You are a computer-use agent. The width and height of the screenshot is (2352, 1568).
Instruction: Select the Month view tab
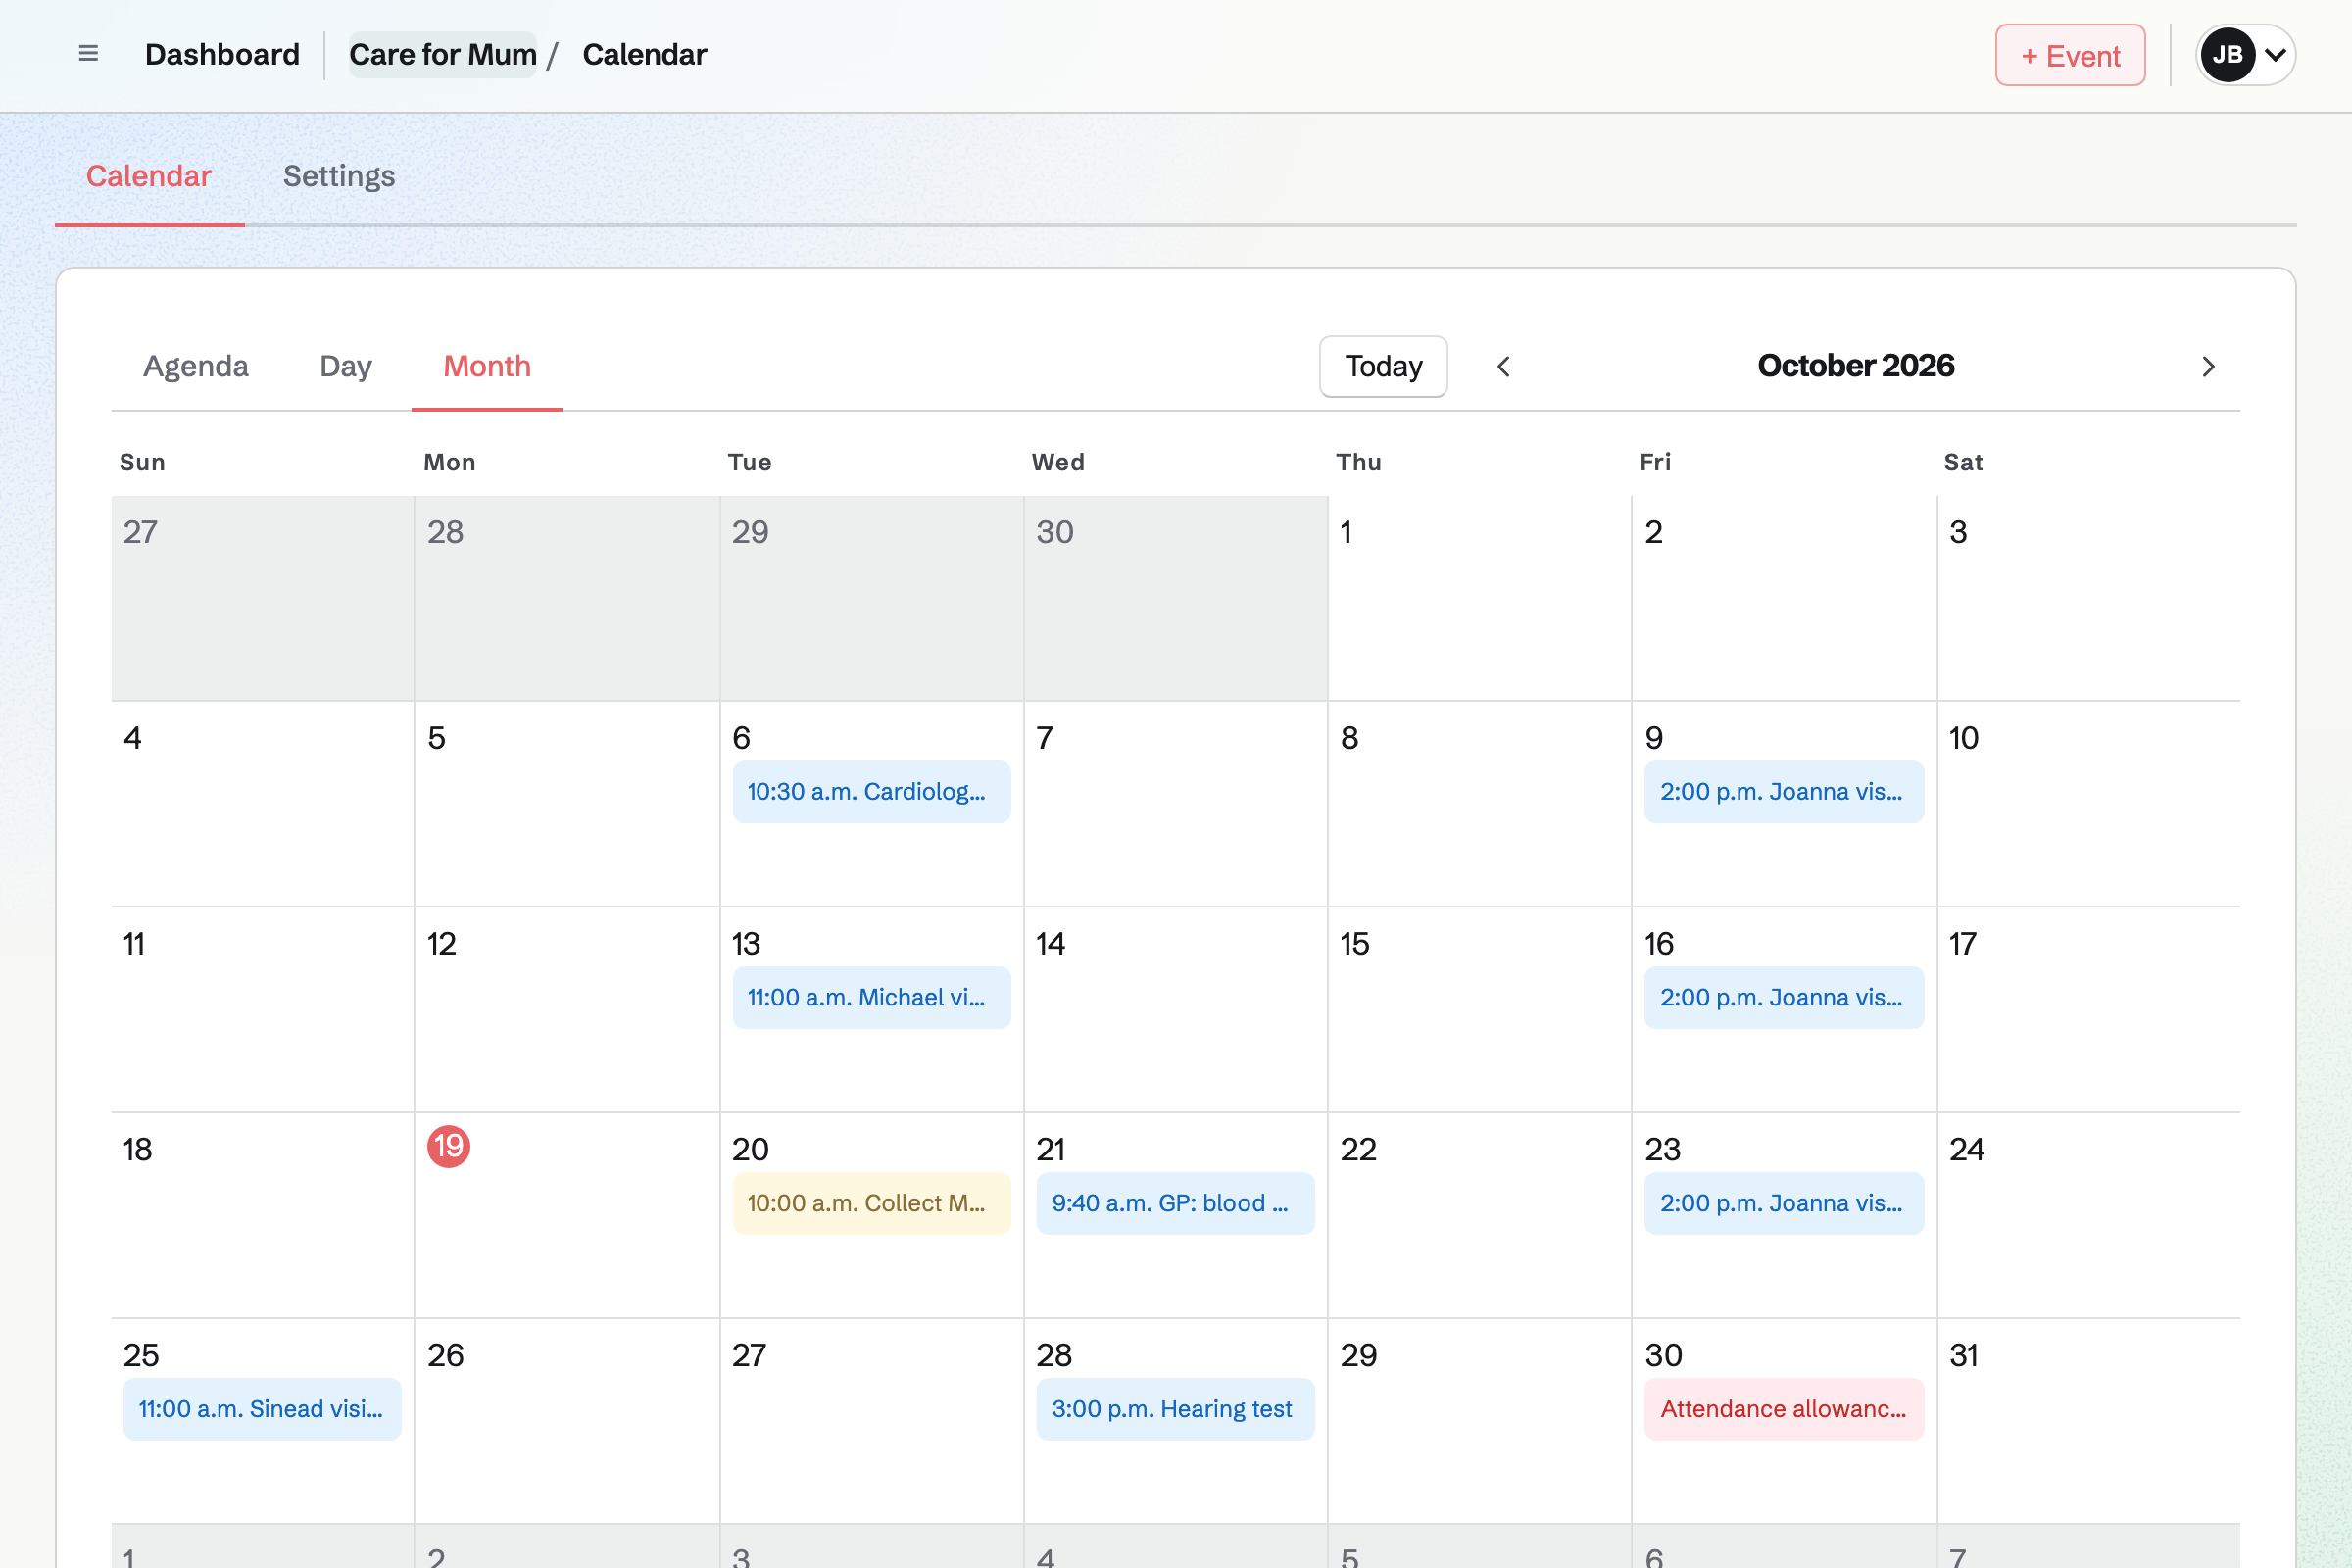(x=487, y=366)
